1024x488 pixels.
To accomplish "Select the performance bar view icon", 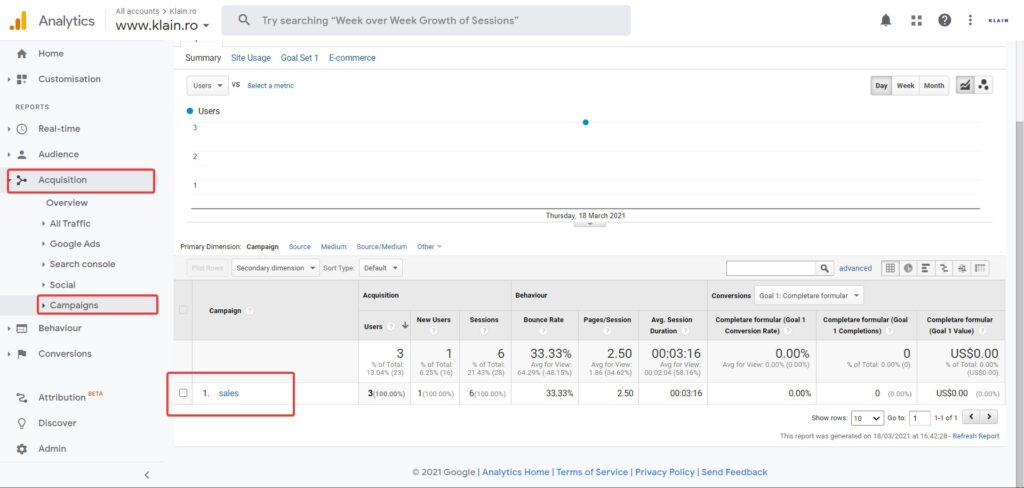I will pos(926,268).
